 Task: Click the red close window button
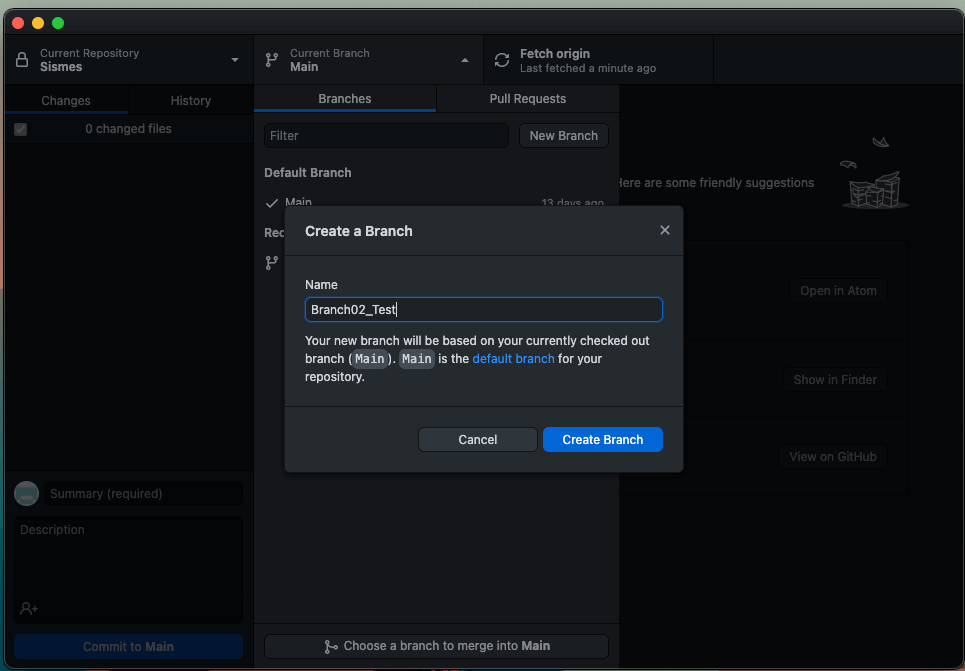(x=18, y=23)
